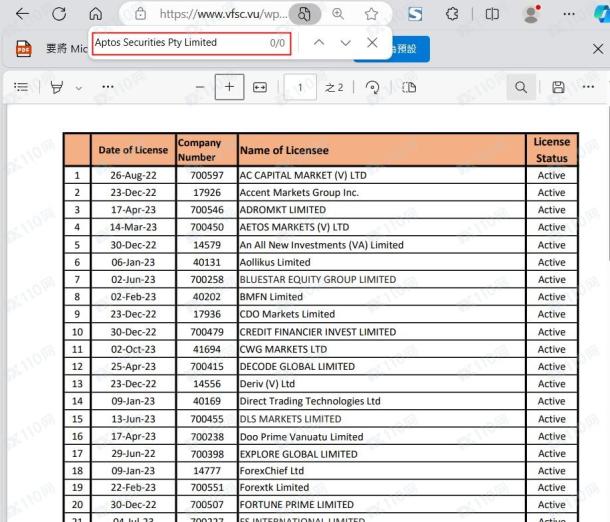Image resolution: width=610 pixels, height=522 pixels.
Task: Select the ForexChief Ltd cell
Action: pos(382,471)
